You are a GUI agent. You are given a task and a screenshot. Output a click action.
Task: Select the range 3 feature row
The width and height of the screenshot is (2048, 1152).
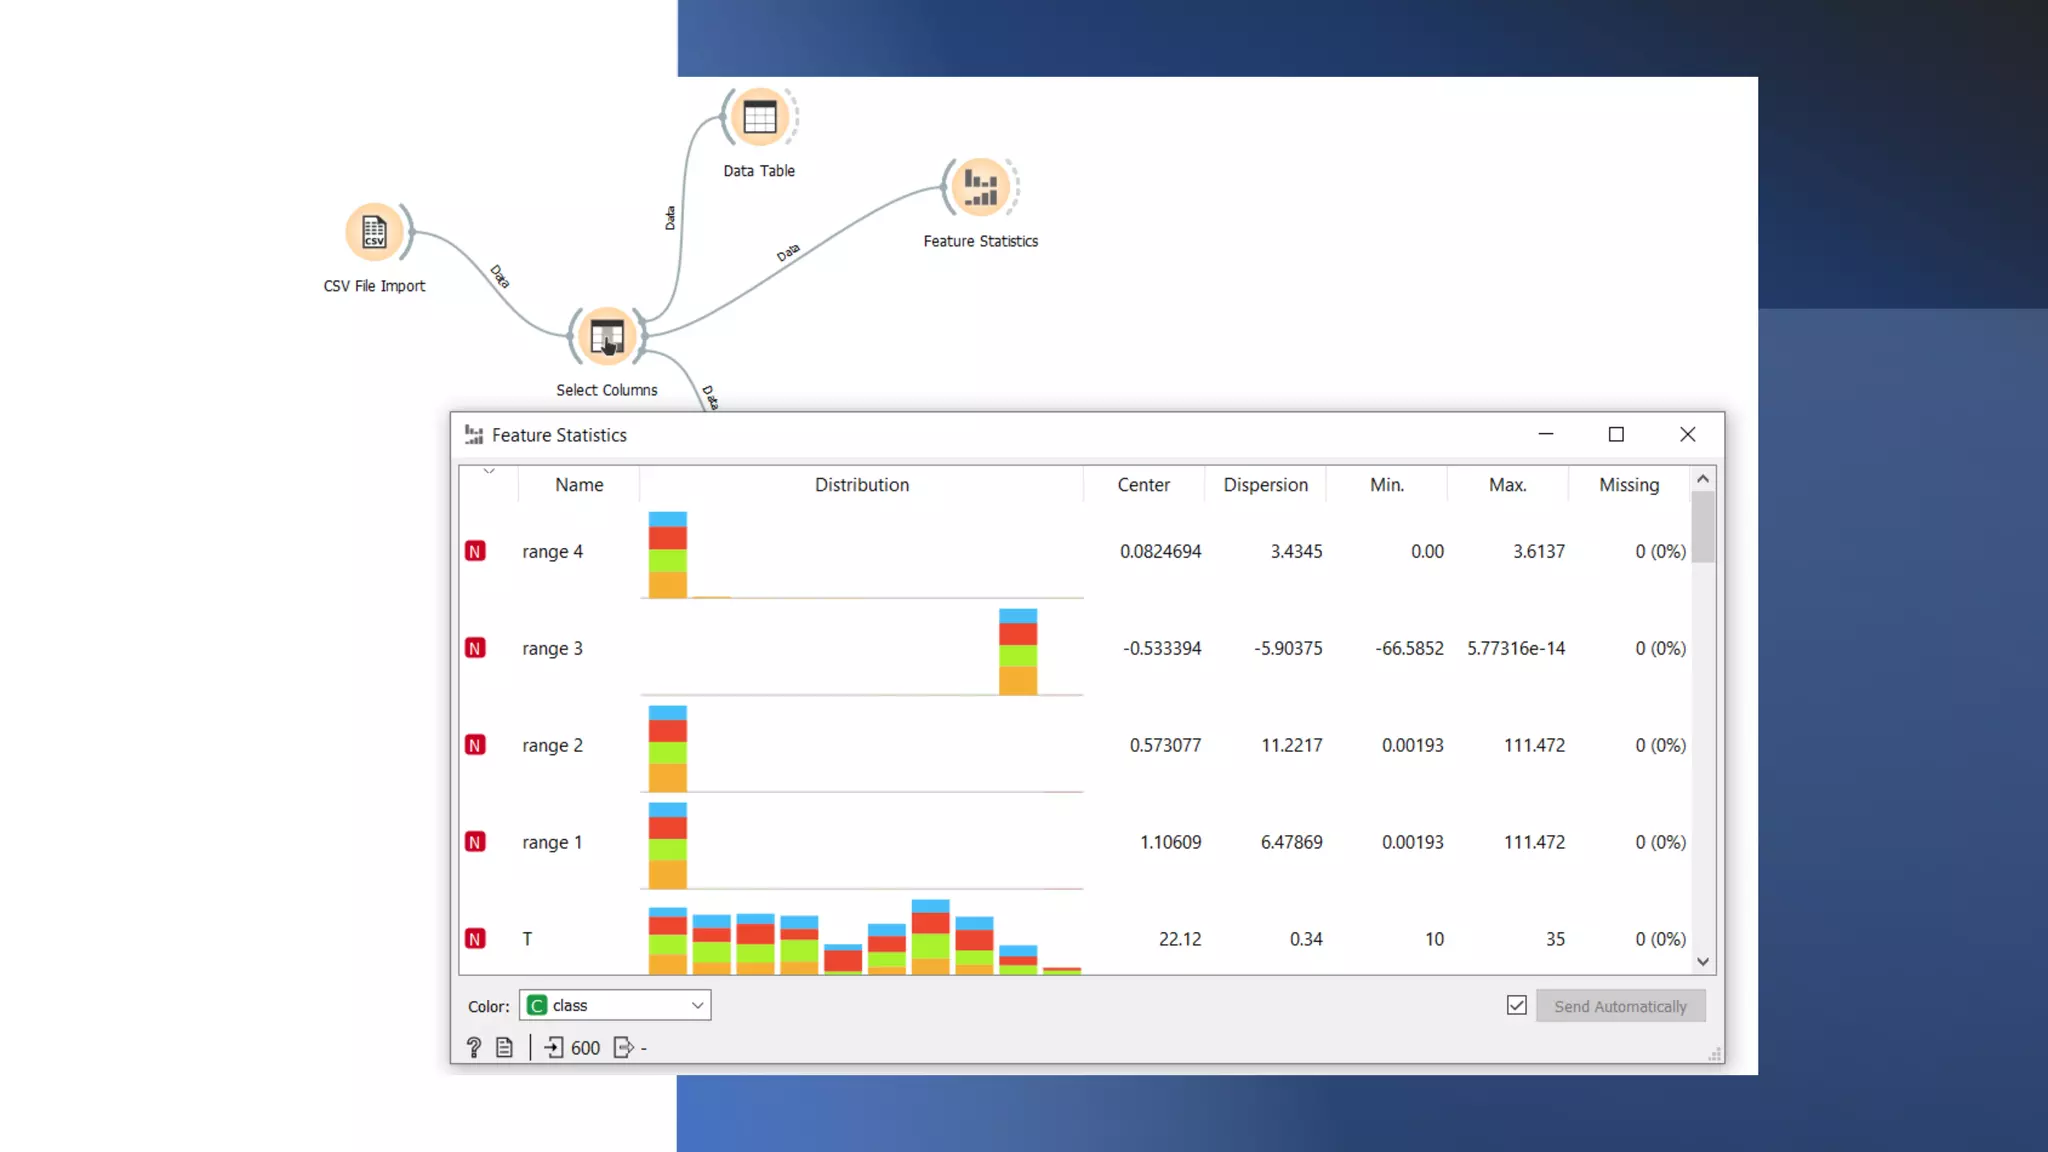tap(552, 649)
